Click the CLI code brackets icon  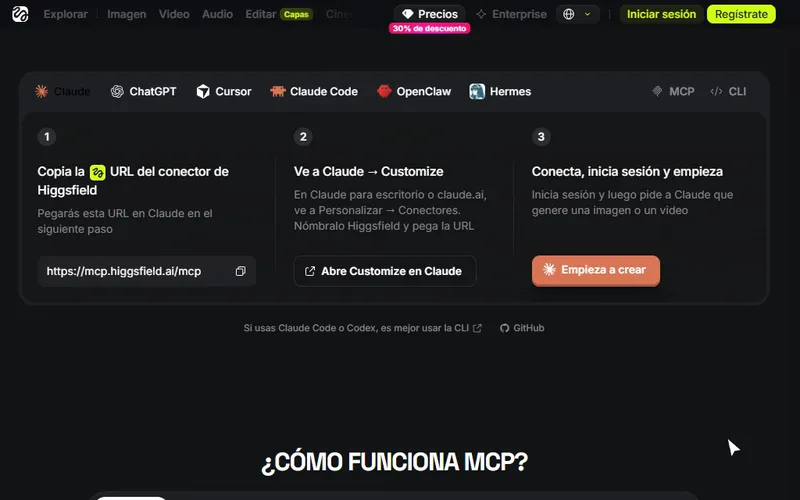[x=716, y=91]
